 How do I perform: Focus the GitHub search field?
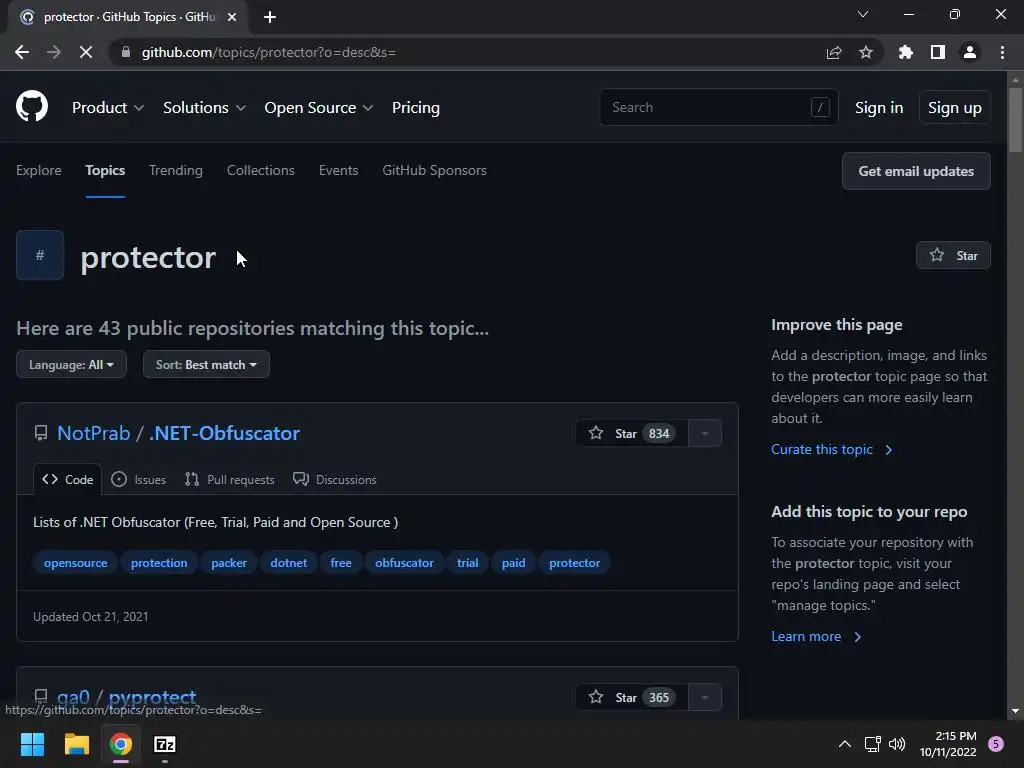pyautogui.click(x=718, y=107)
